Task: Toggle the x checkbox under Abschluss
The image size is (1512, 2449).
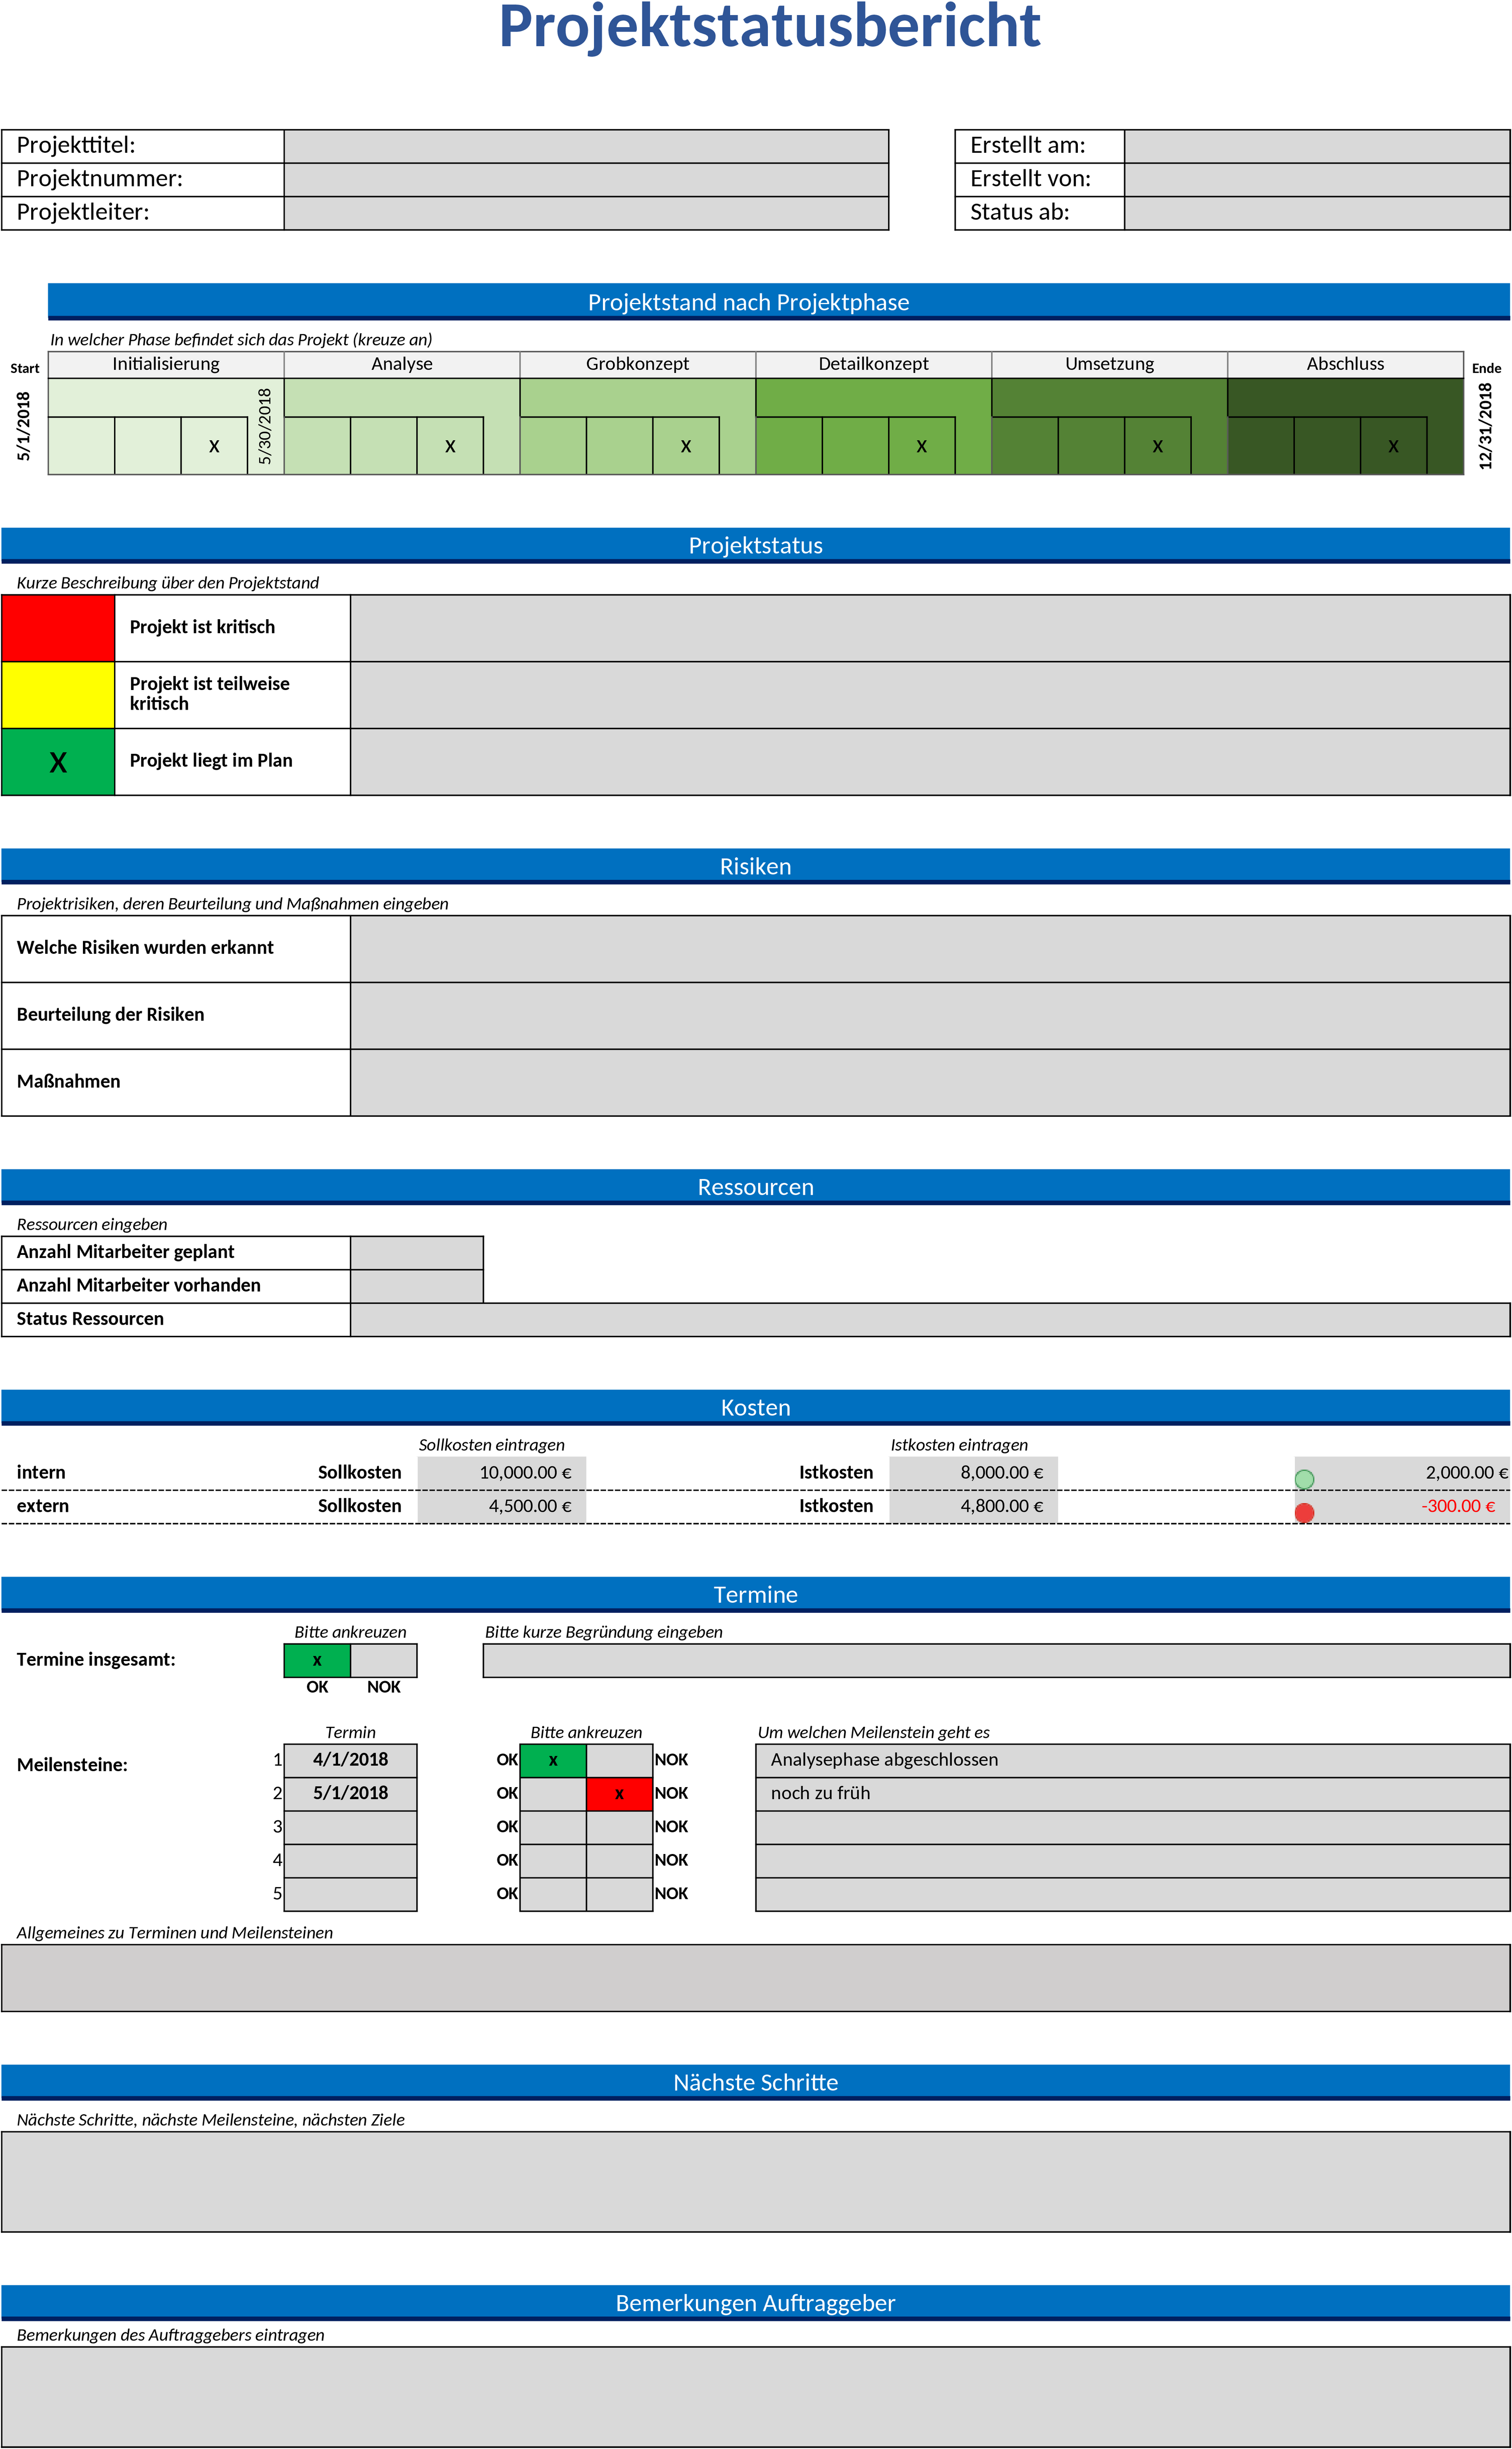Action: tap(1394, 446)
